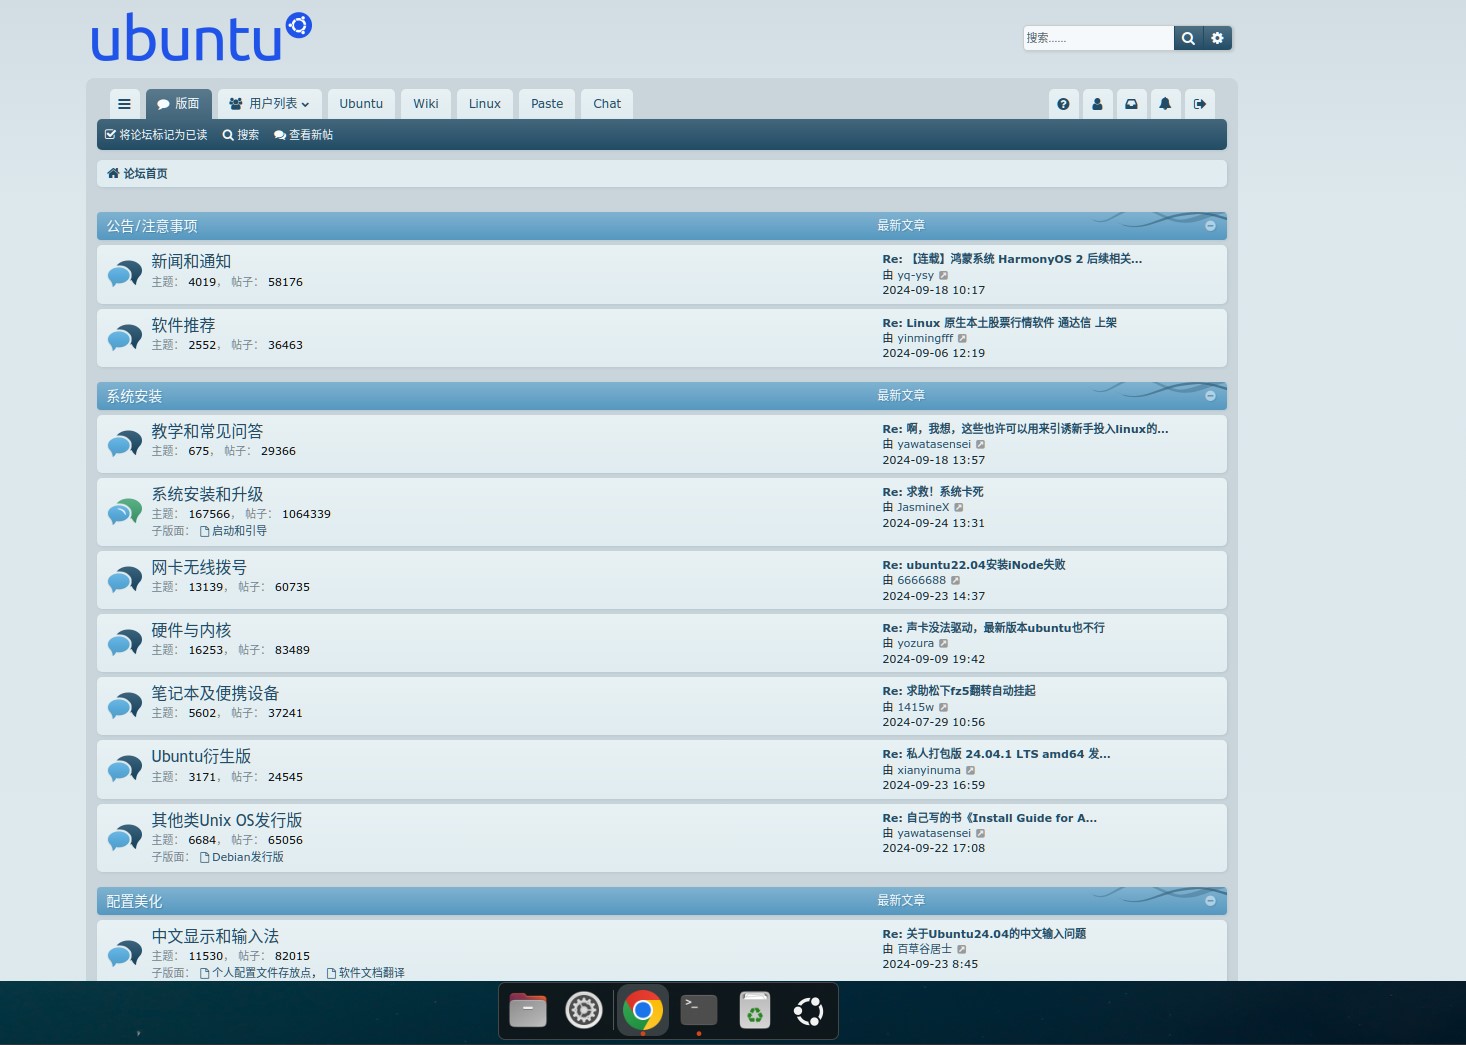Open user yawatasensei under 教学和常见问答

tap(934, 444)
